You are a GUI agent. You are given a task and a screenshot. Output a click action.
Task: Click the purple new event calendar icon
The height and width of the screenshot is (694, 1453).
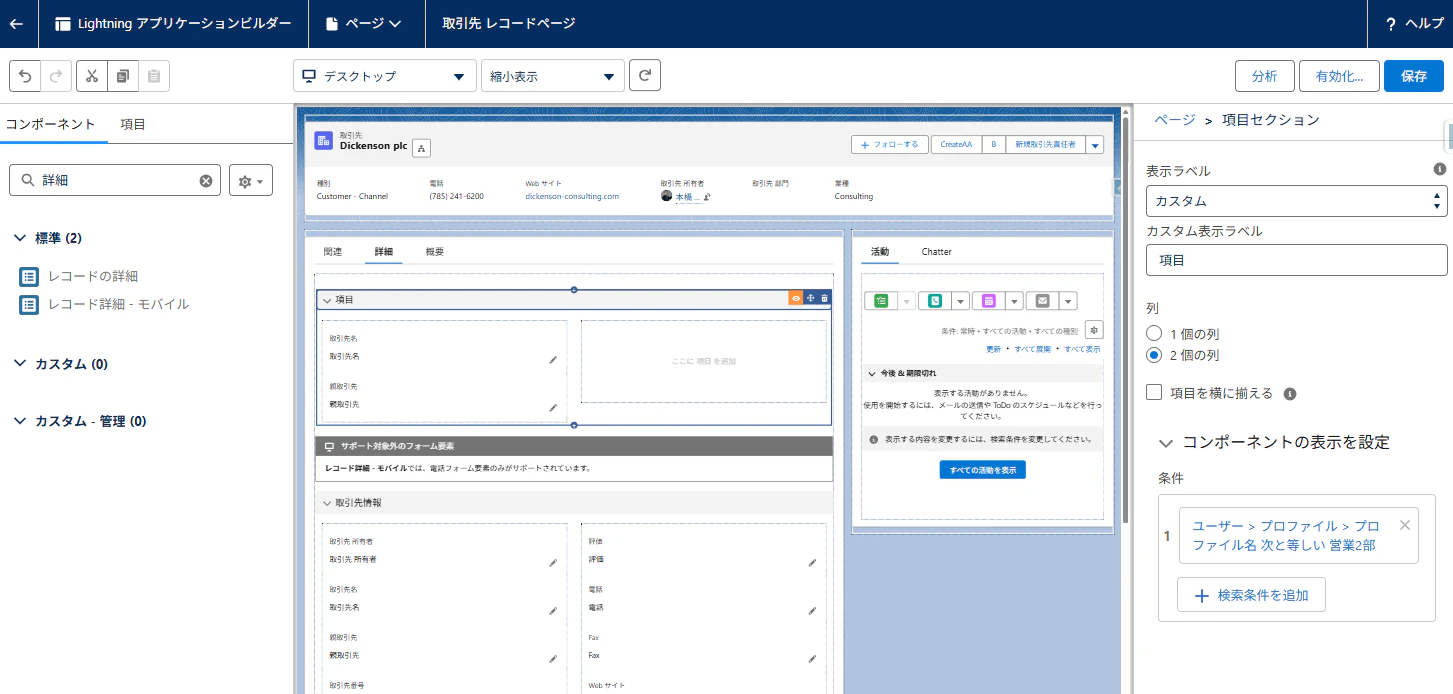coord(989,301)
